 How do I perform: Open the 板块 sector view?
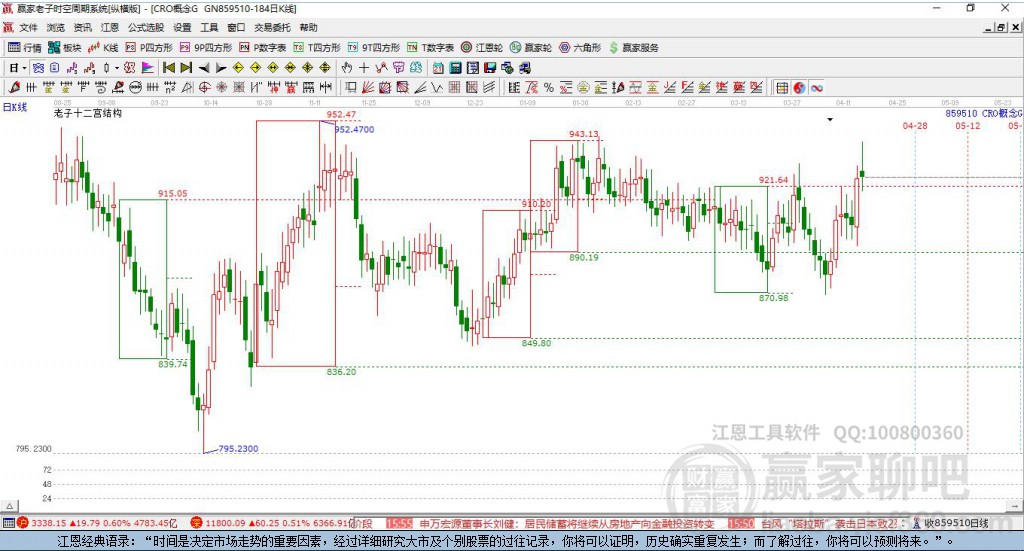pos(65,48)
